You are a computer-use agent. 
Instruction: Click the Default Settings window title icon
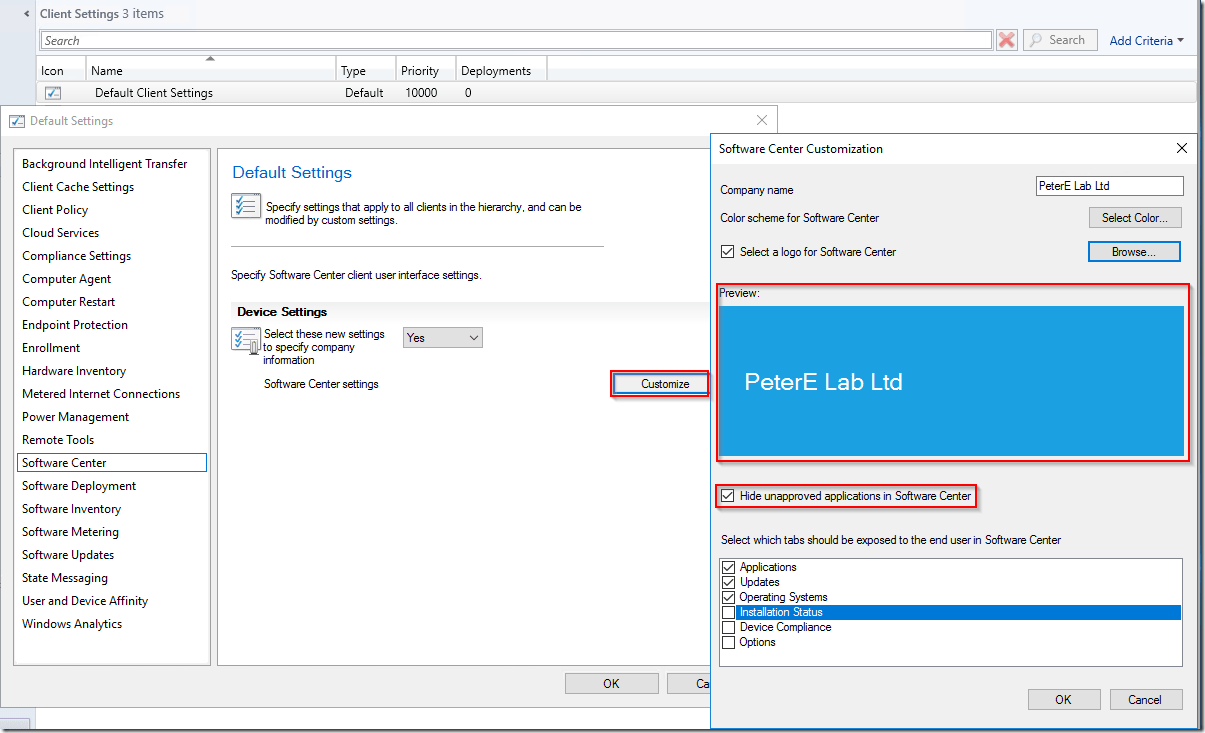click(x=17, y=121)
